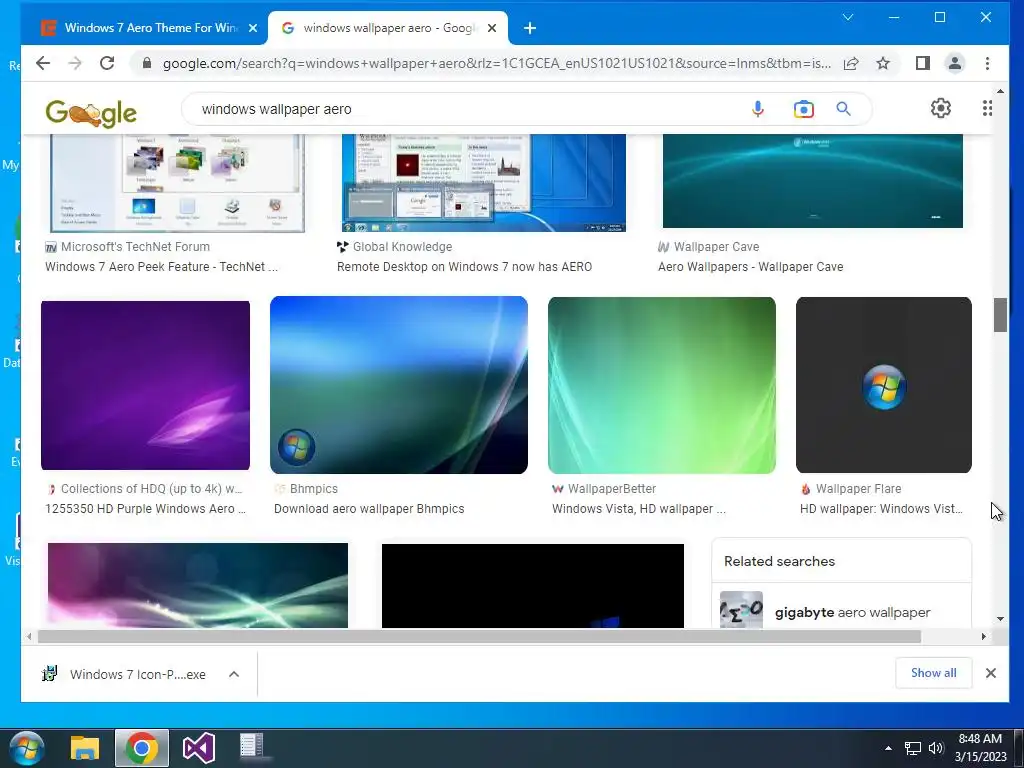Close the Windows 7 Aero Theme tab
This screenshot has height=768, width=1024.
coord(253,28)
